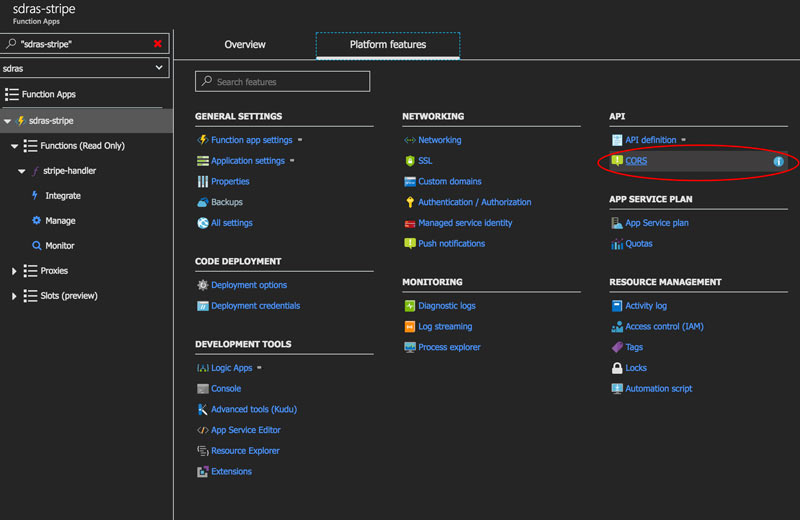Switch to the Overview tab
Viewport: 800px width, 520px height.
[x=245, y=45]
